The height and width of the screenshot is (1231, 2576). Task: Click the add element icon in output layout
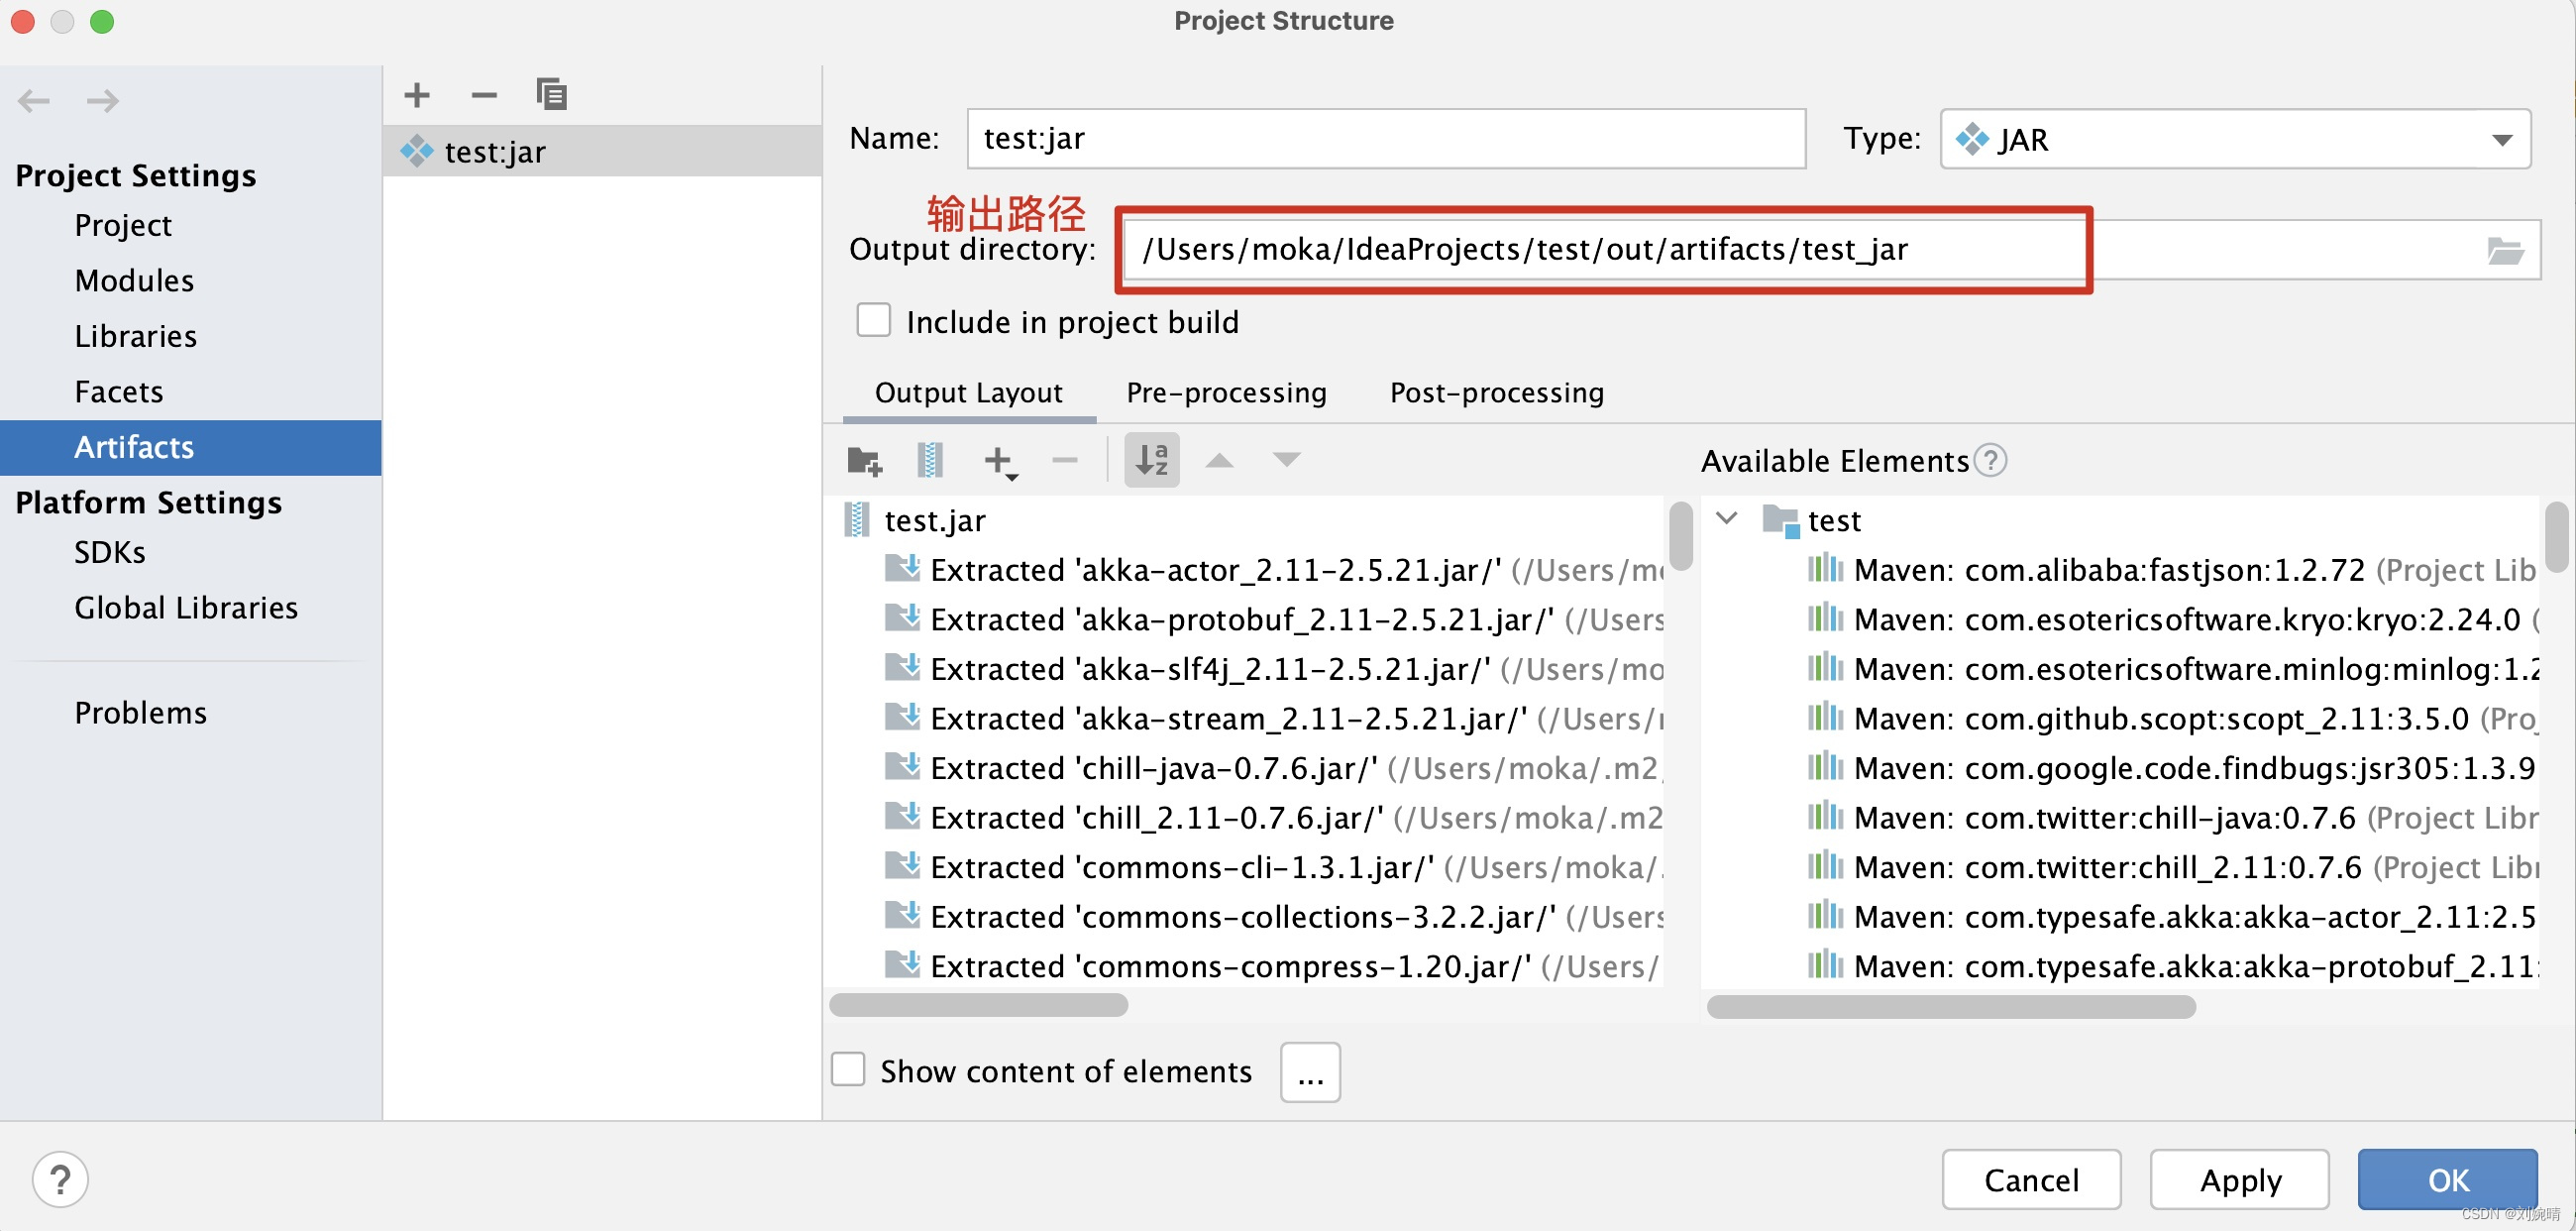click(999, 460)
